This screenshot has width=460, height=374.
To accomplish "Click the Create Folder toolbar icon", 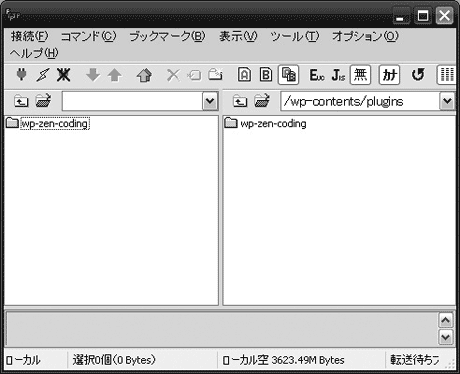I will click(x=215, y=74).
